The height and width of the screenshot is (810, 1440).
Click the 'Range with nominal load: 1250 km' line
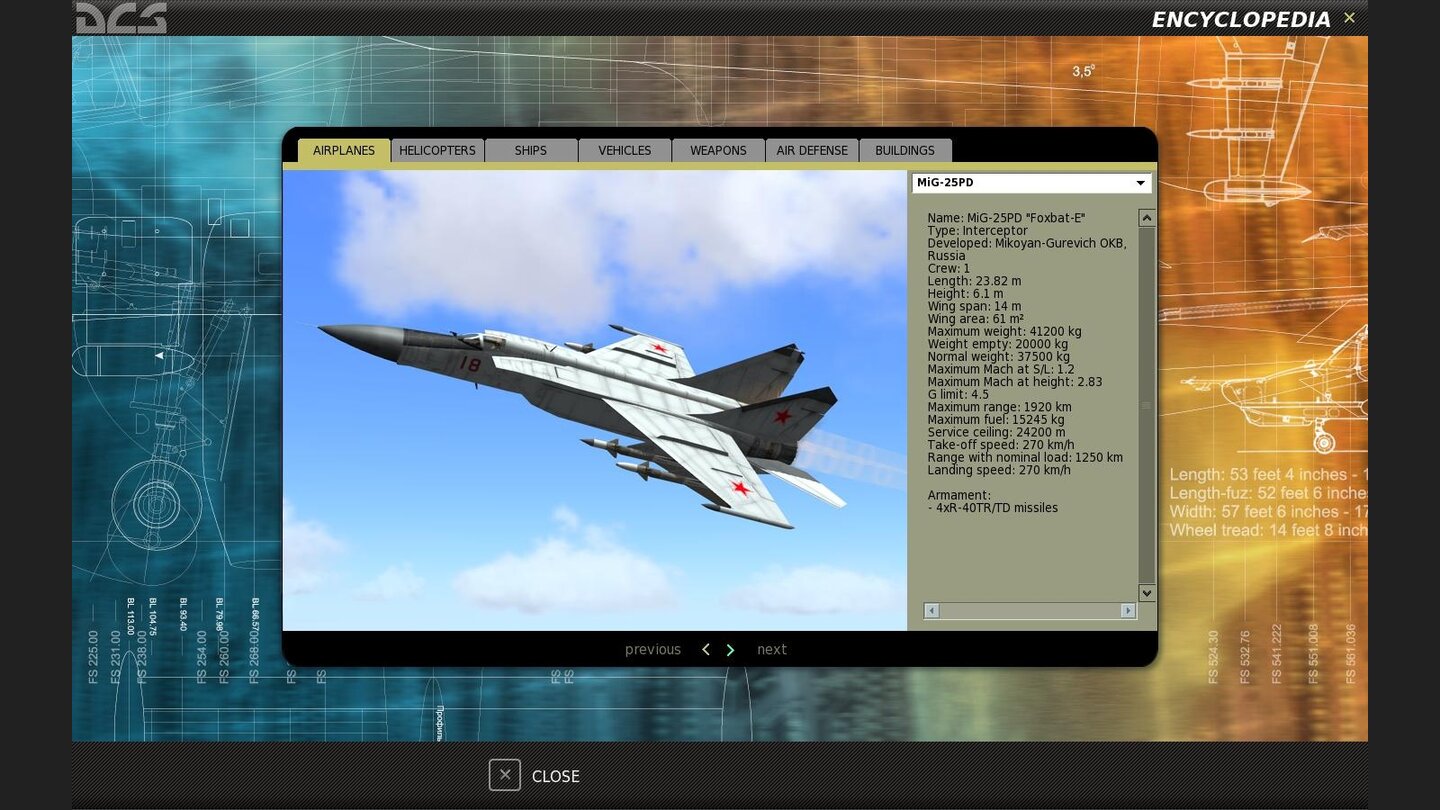pos(1025,458)
